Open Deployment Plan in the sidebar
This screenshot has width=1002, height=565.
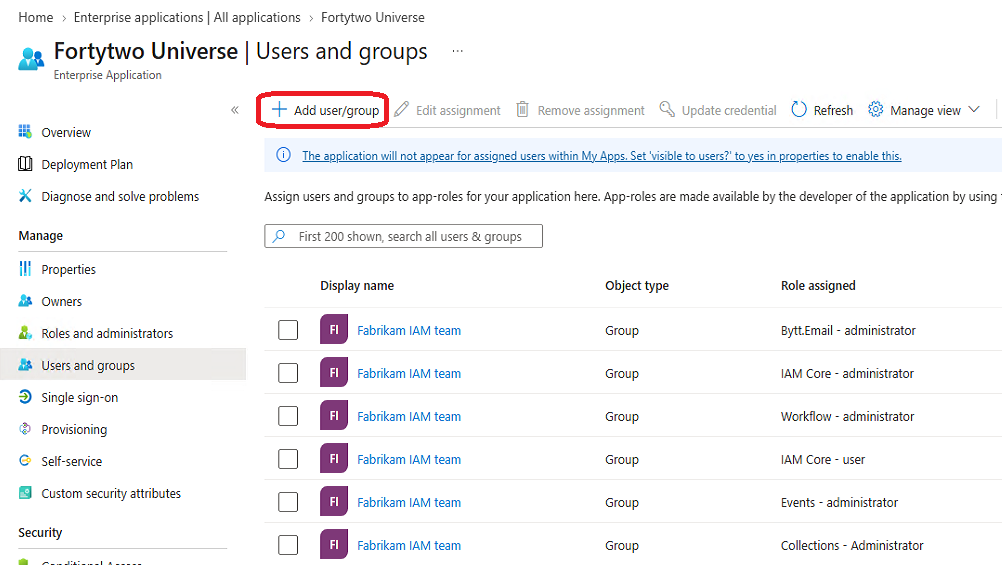pos(87,164)
